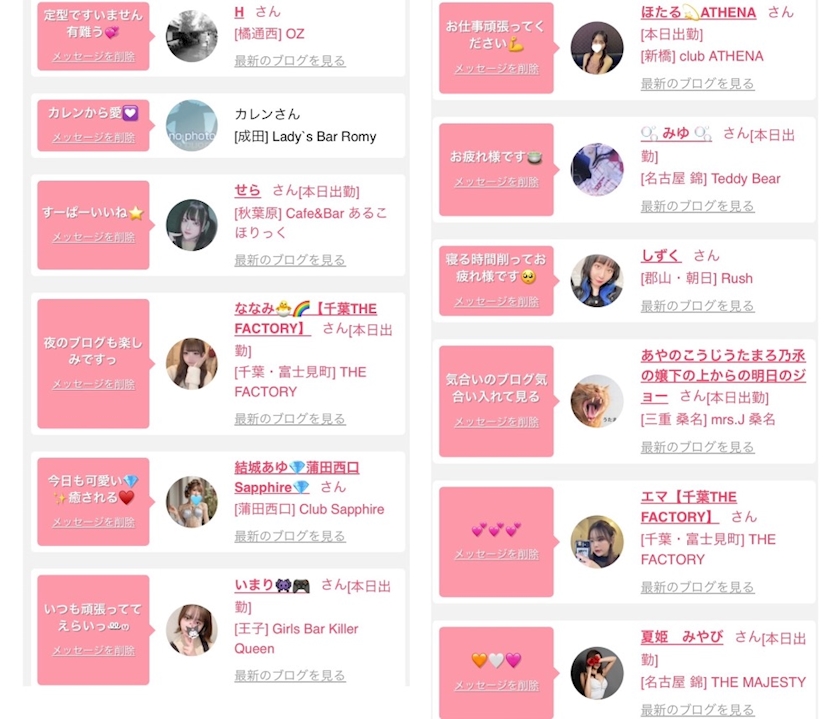Open the せら name link

pos(247,190)
